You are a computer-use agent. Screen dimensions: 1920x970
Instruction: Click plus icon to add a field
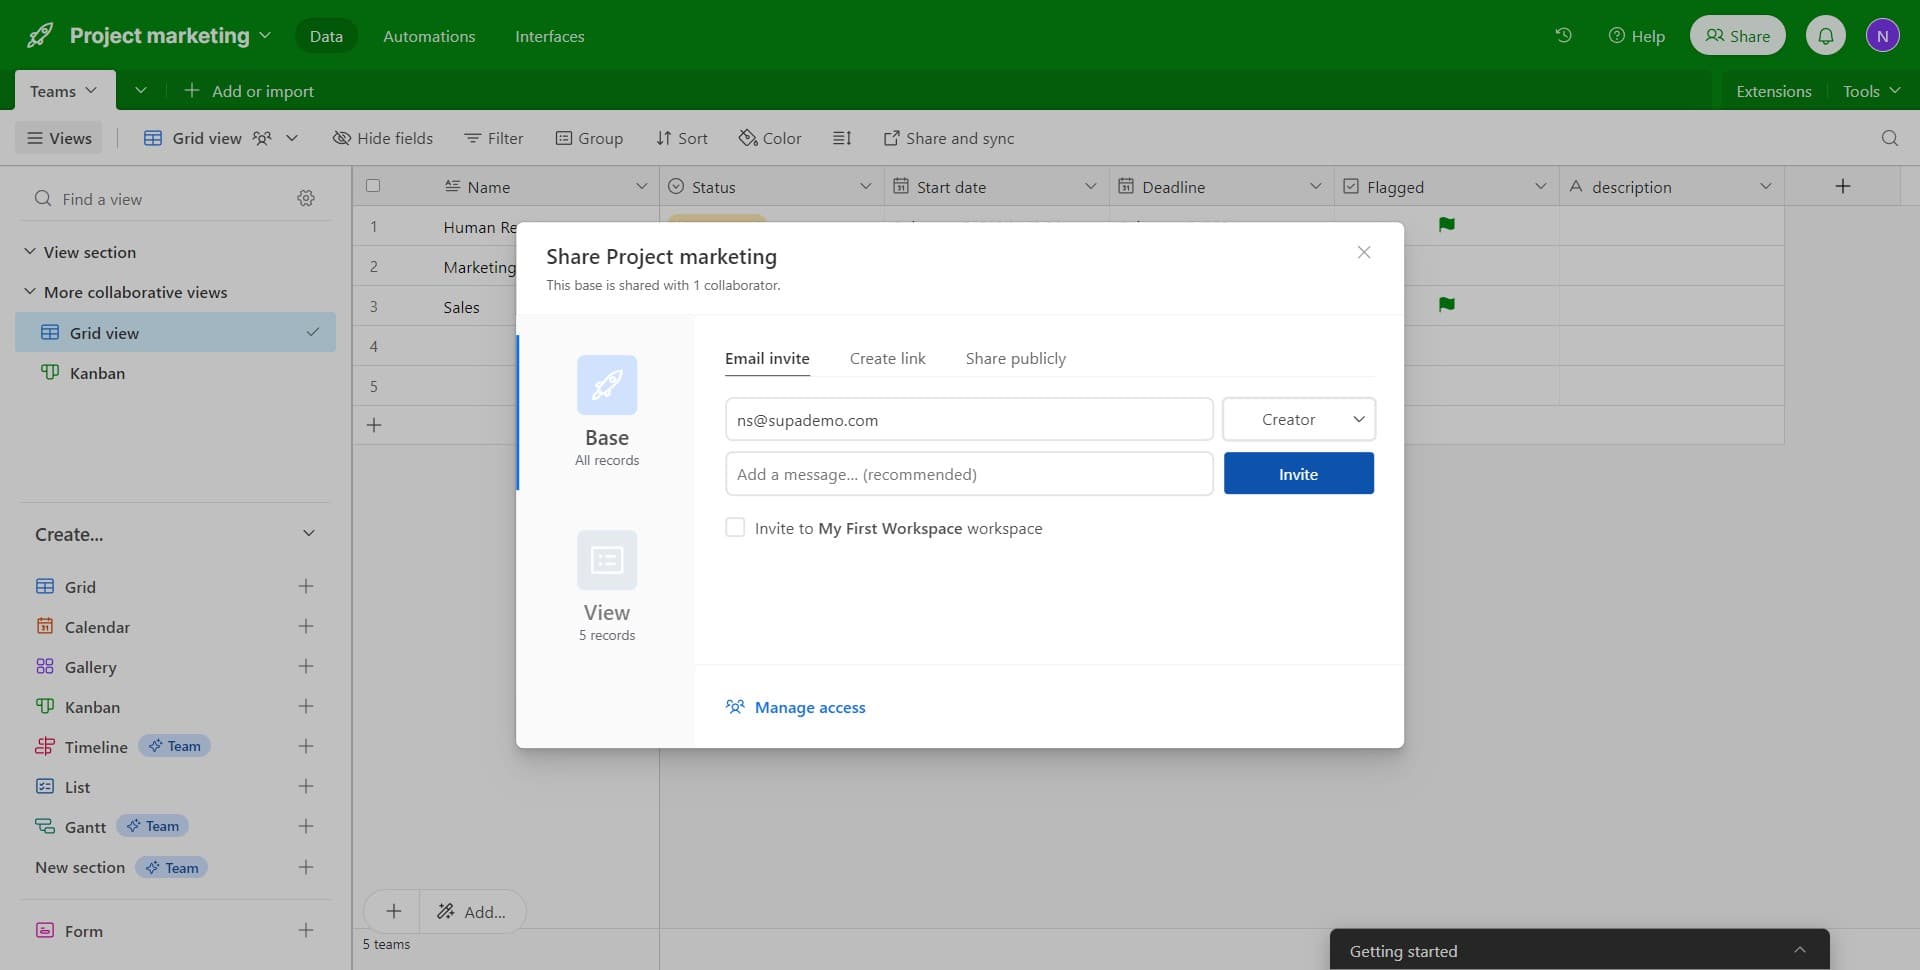(1842, 187)
